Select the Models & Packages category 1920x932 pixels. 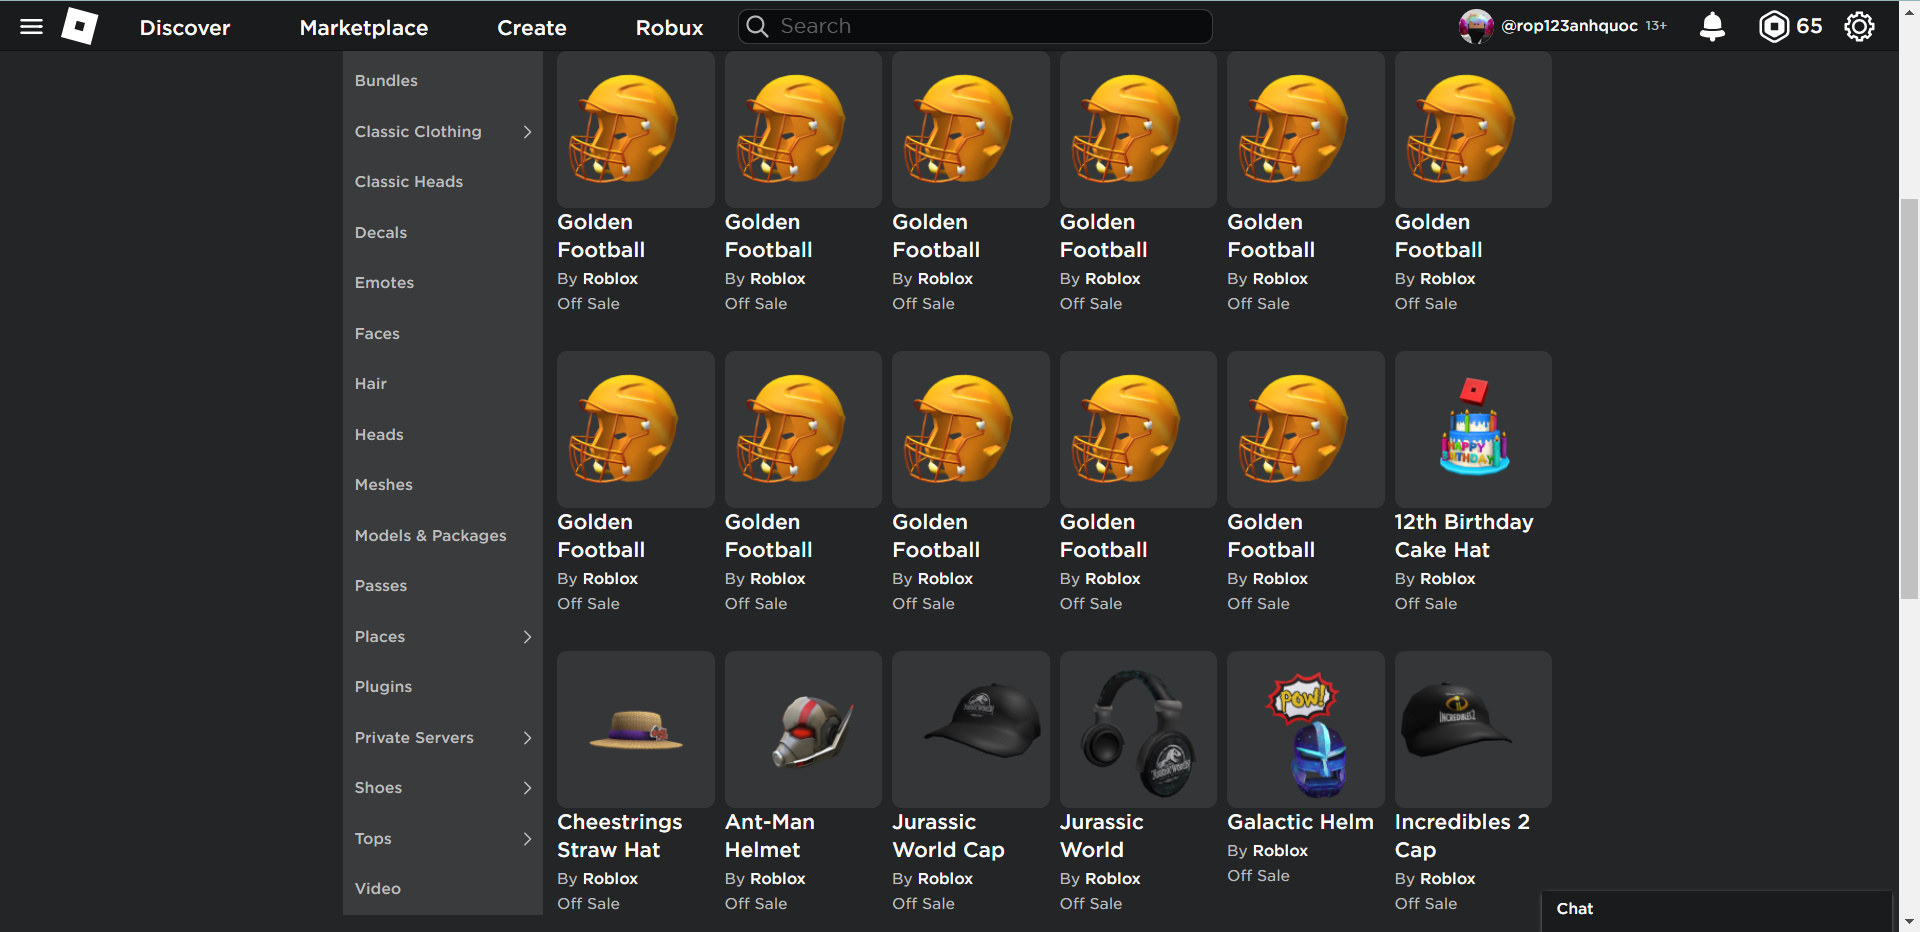(431, 536)
